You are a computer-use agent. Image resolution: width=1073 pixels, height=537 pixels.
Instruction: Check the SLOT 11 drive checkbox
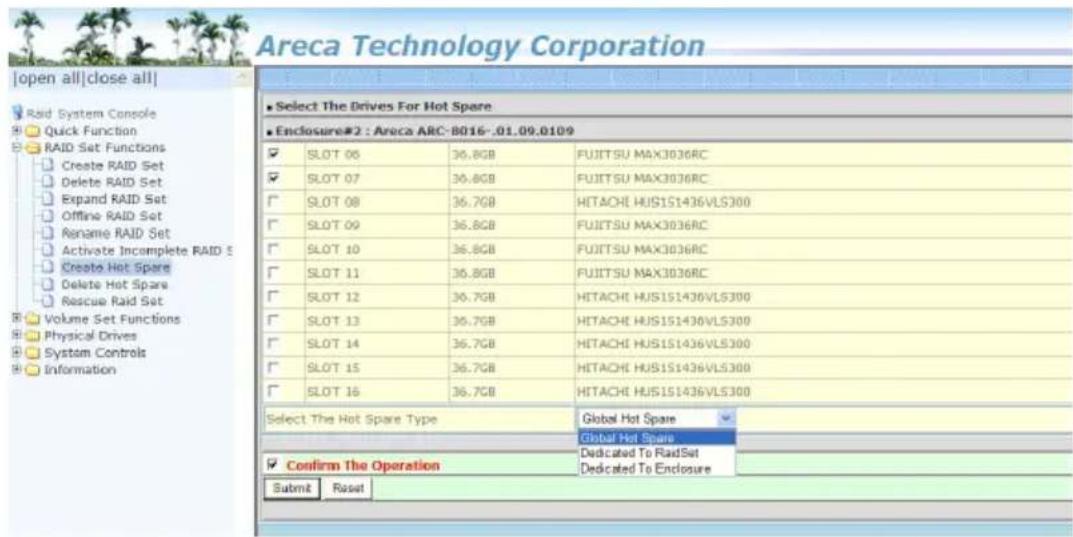point(274,273)
